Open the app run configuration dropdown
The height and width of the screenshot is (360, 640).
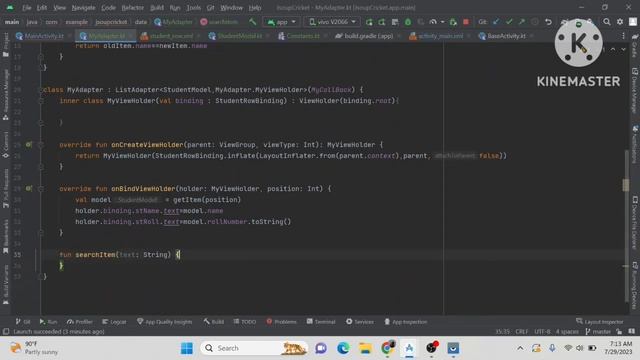point(282,22)
